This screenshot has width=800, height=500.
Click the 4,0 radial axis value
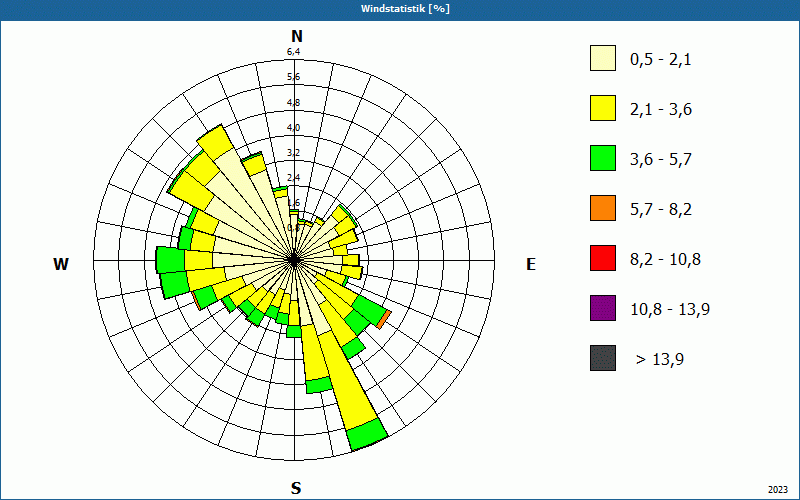point(293,128)
